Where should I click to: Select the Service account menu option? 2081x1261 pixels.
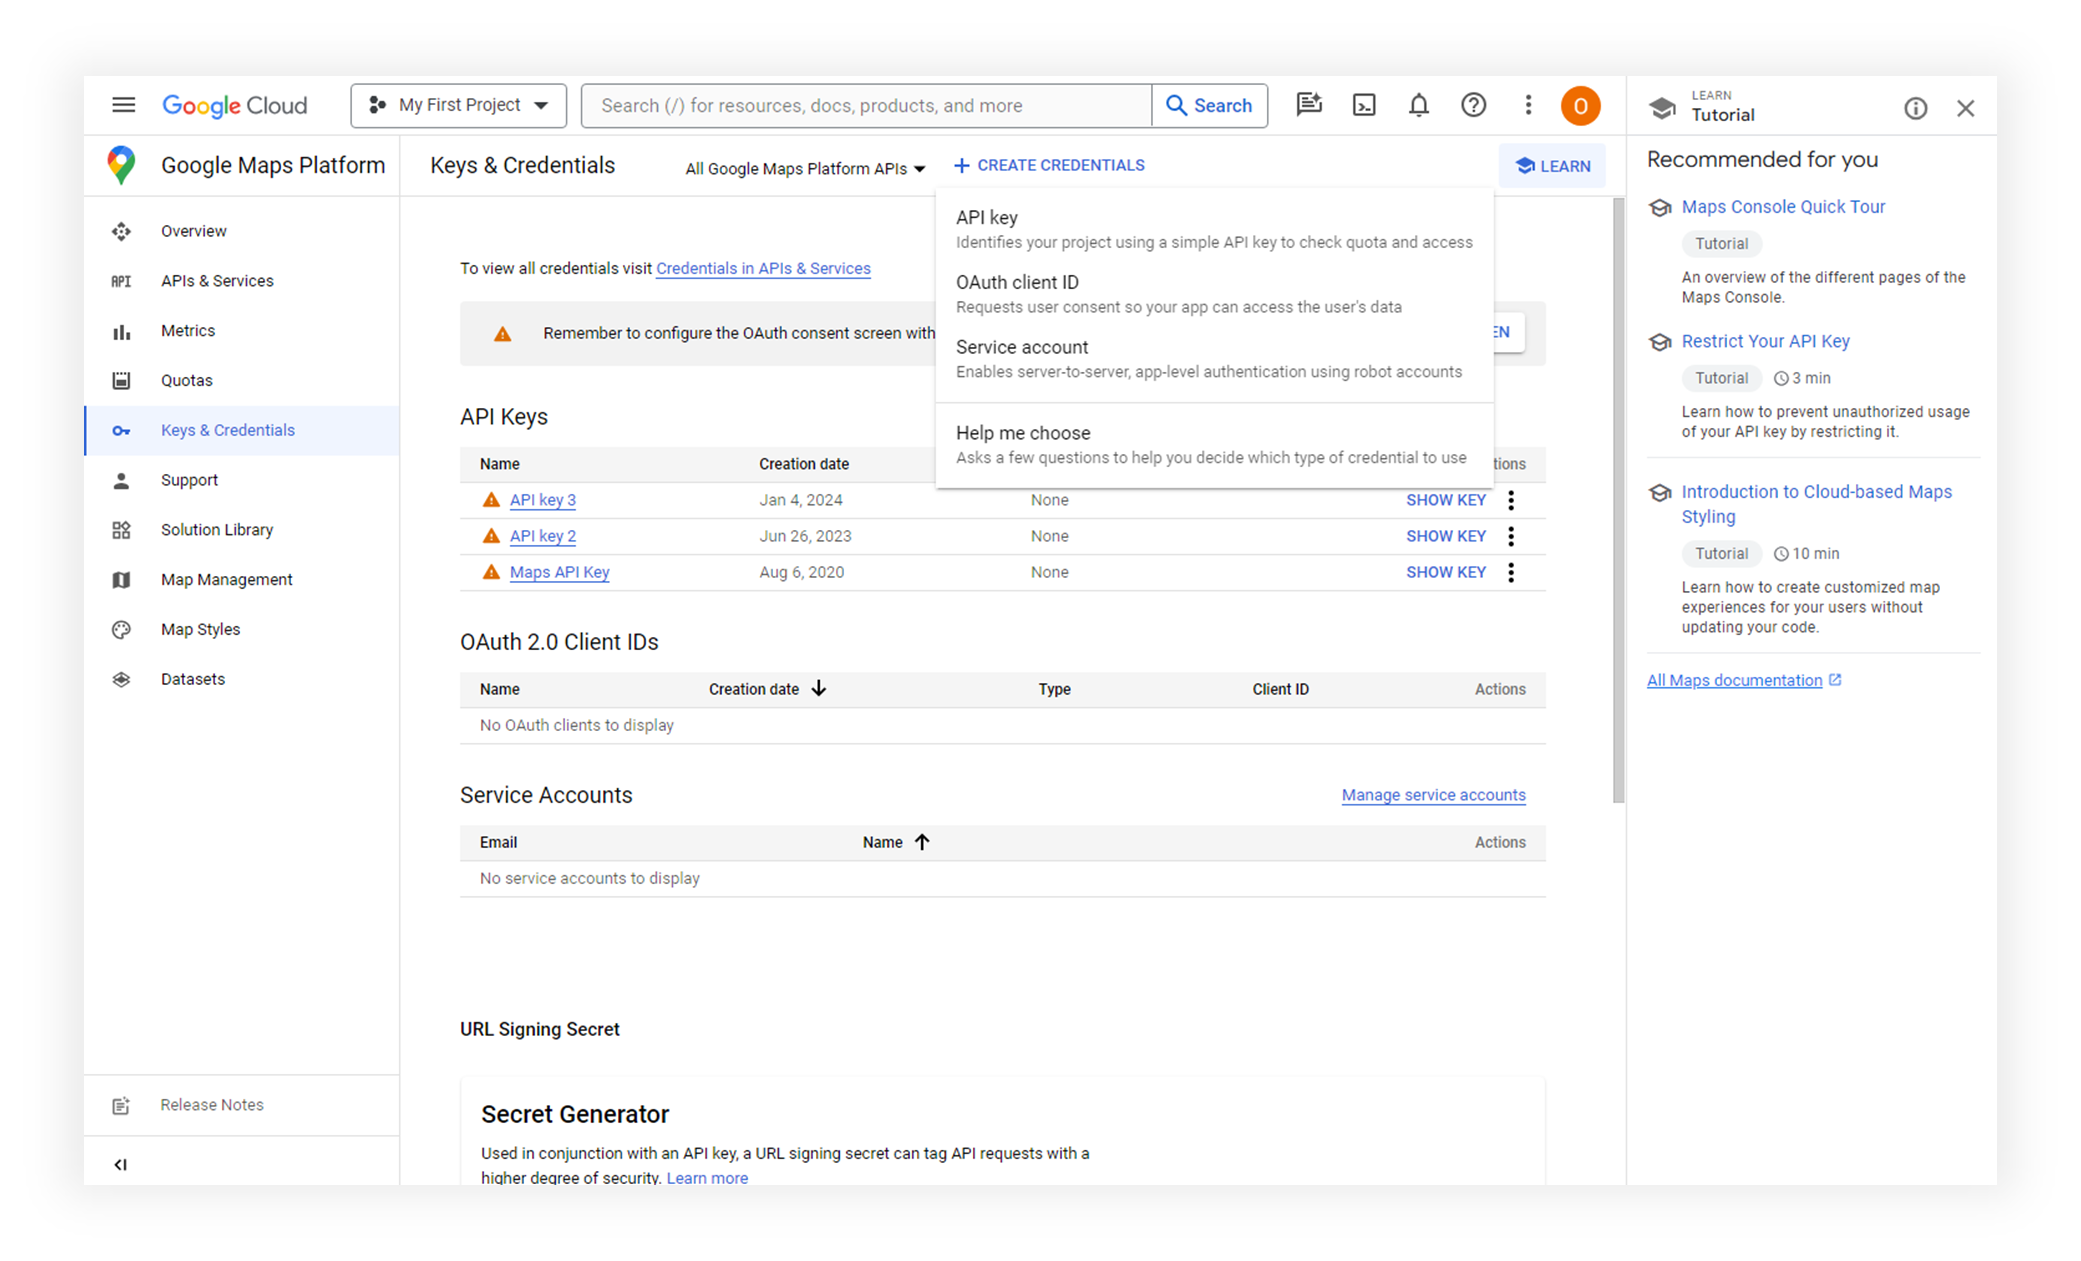(1022, 347)
